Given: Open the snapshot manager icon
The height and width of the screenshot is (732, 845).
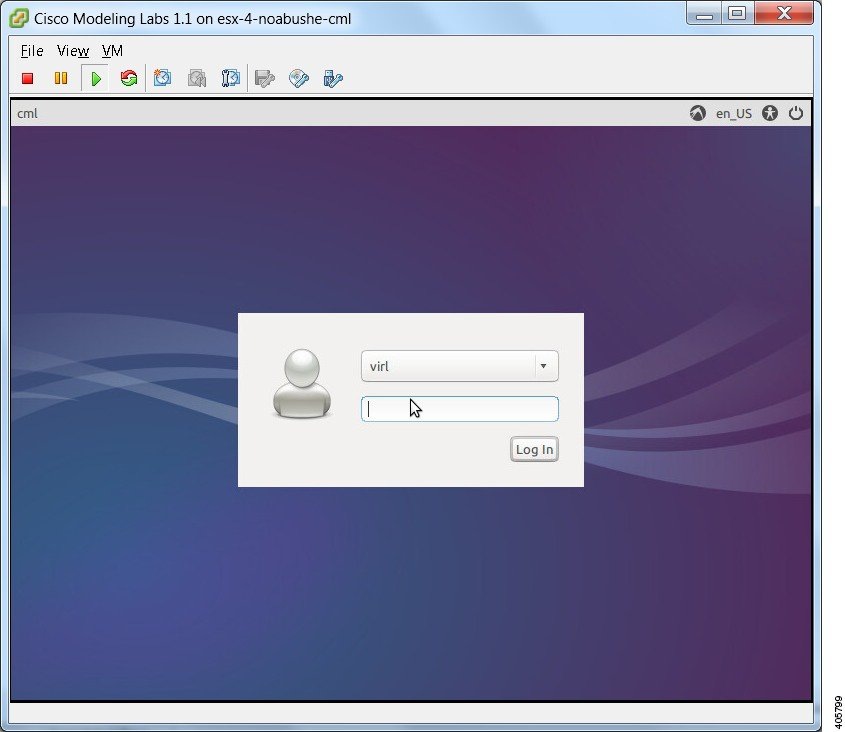Looking at the screenshot, I should click(x=231, y=79).
